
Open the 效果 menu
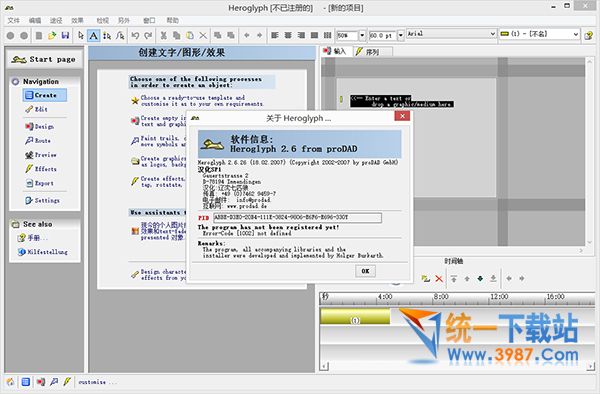tap(77, 20)
